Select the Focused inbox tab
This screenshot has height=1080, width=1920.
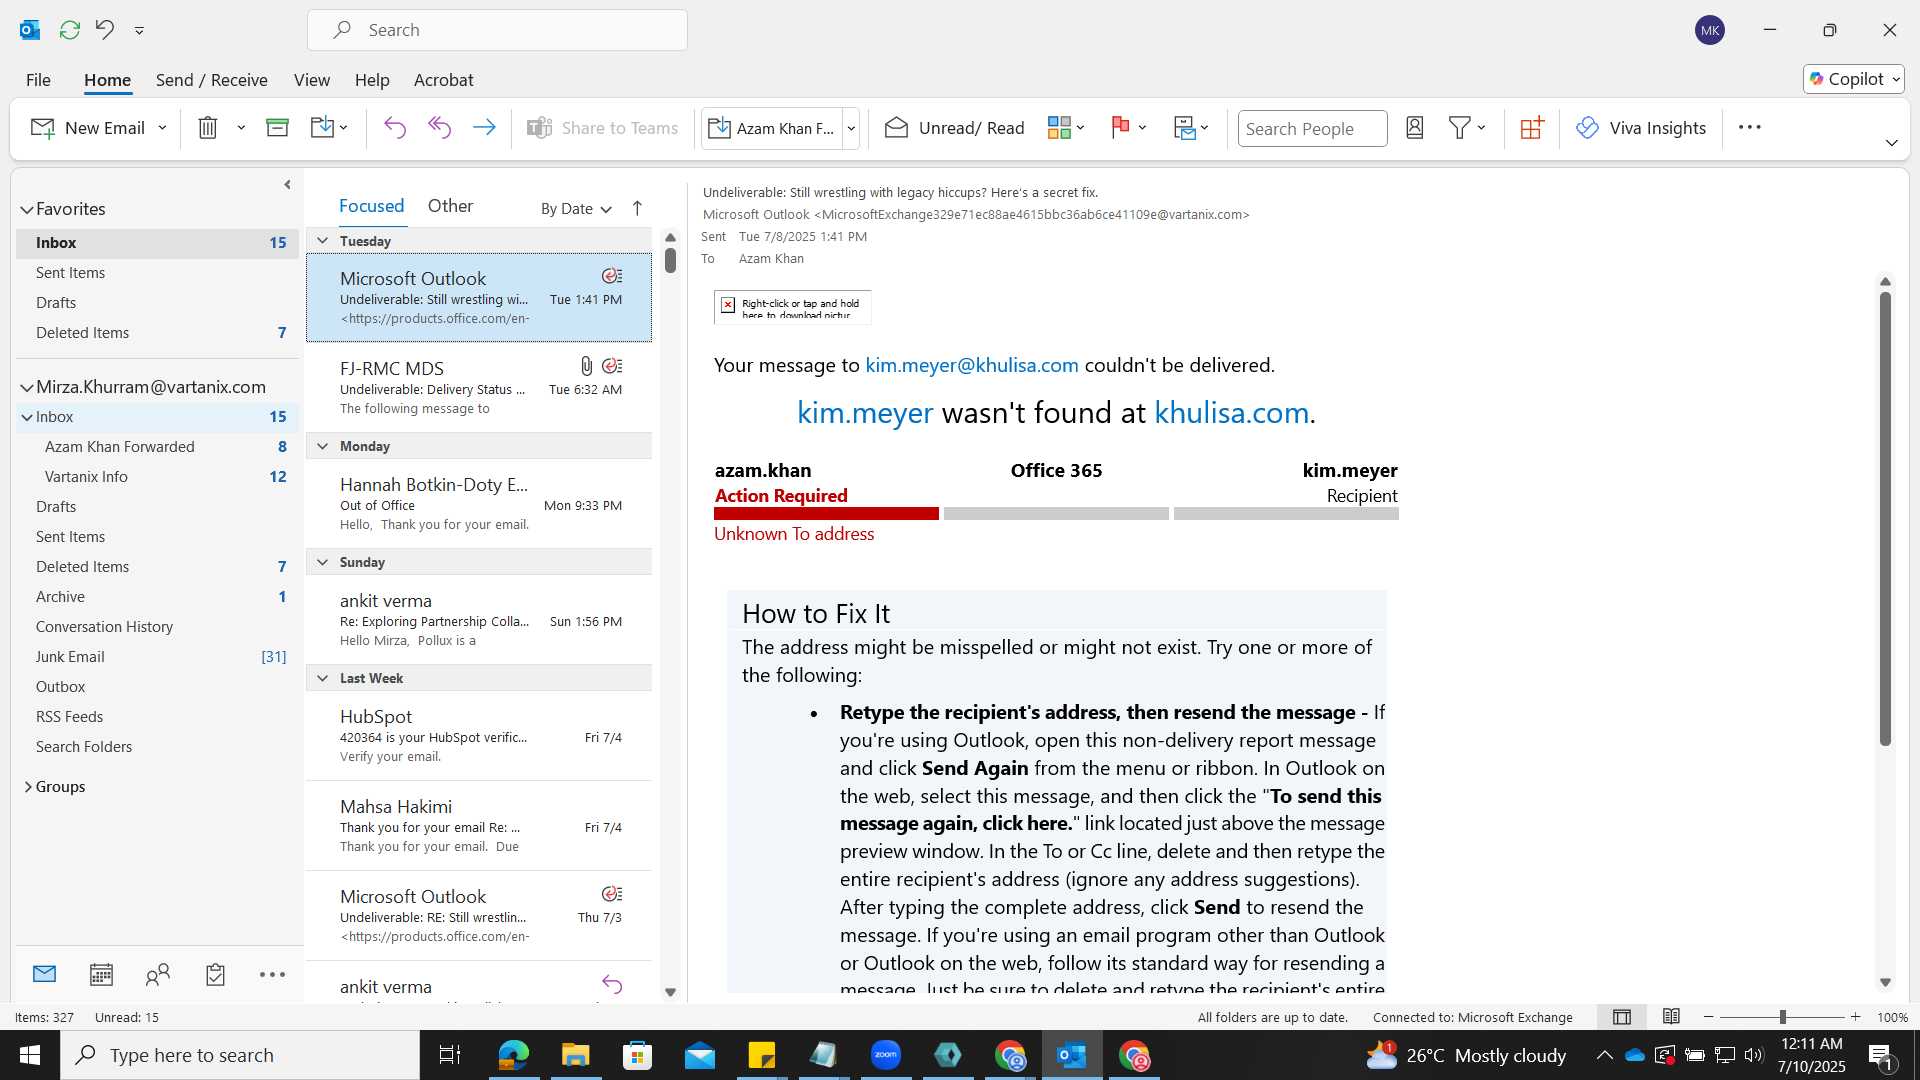(371, 206)
